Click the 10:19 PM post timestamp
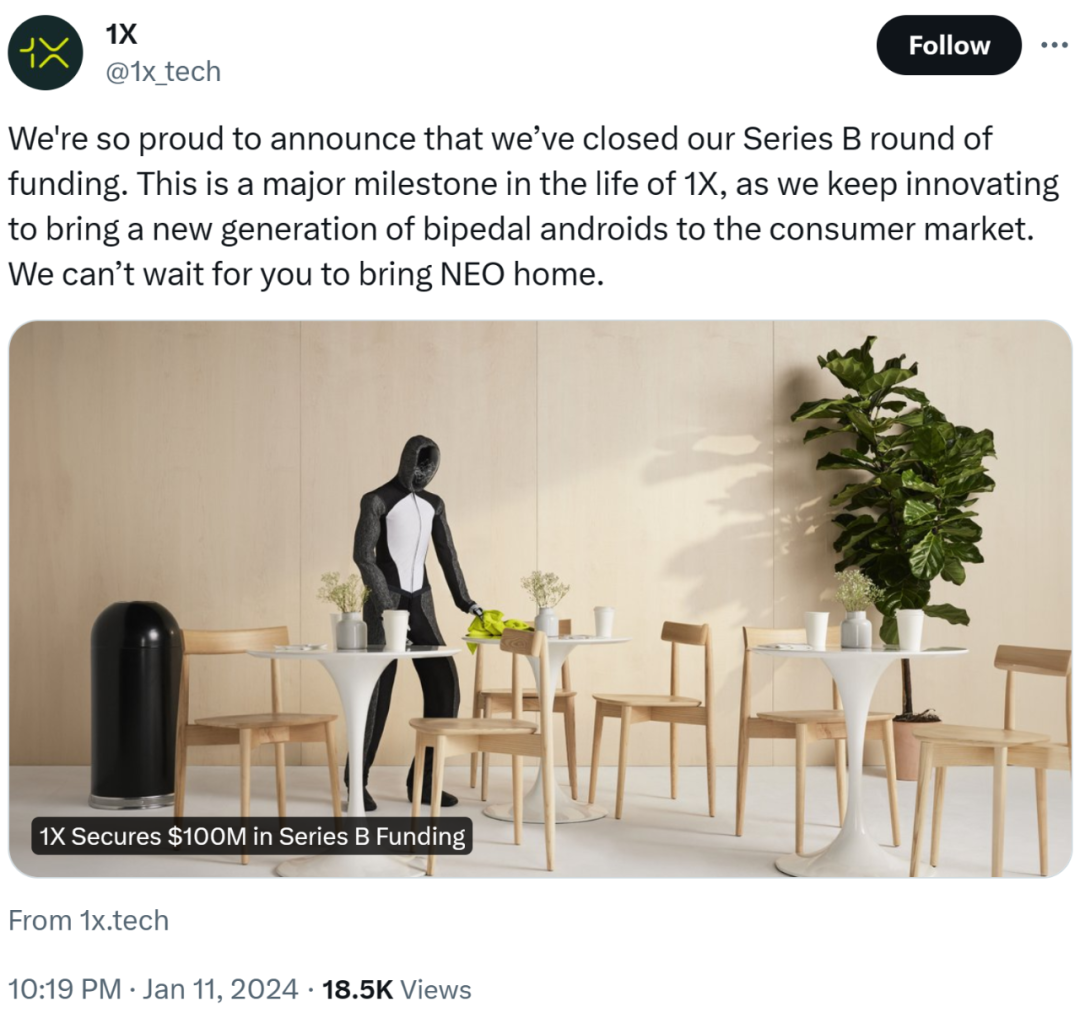This screenshot has height=1013, width=1080. (x=65, y=990)
